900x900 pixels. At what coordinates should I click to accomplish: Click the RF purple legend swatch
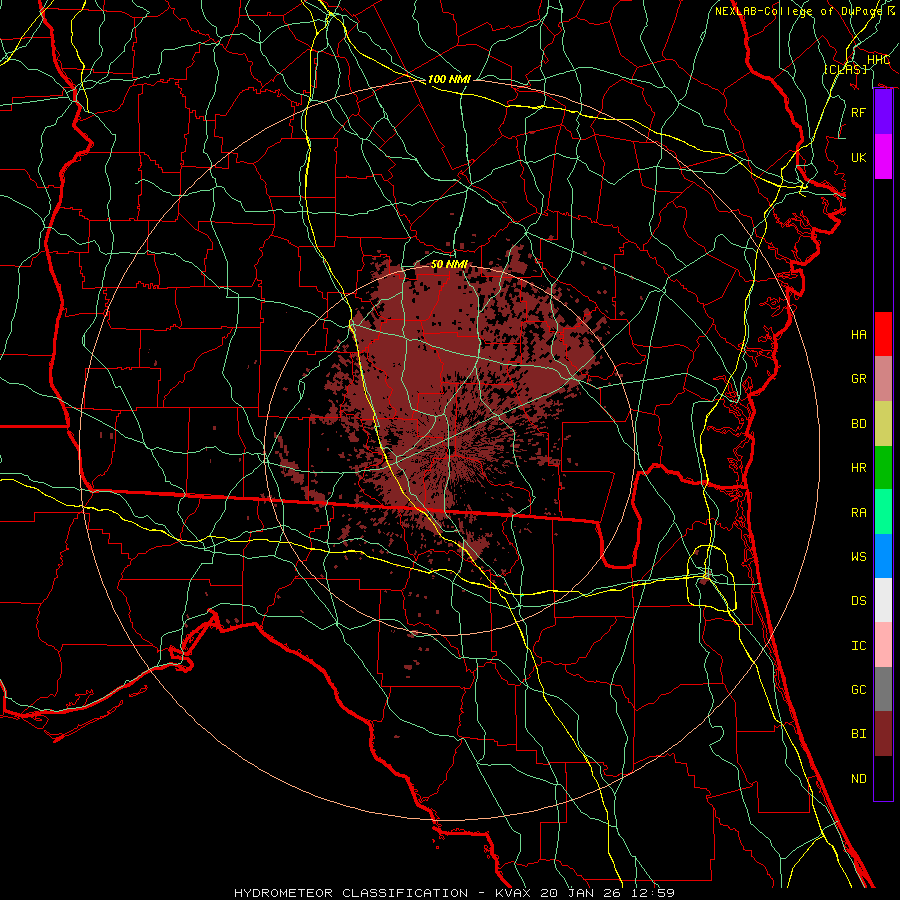tap(883, 112)
